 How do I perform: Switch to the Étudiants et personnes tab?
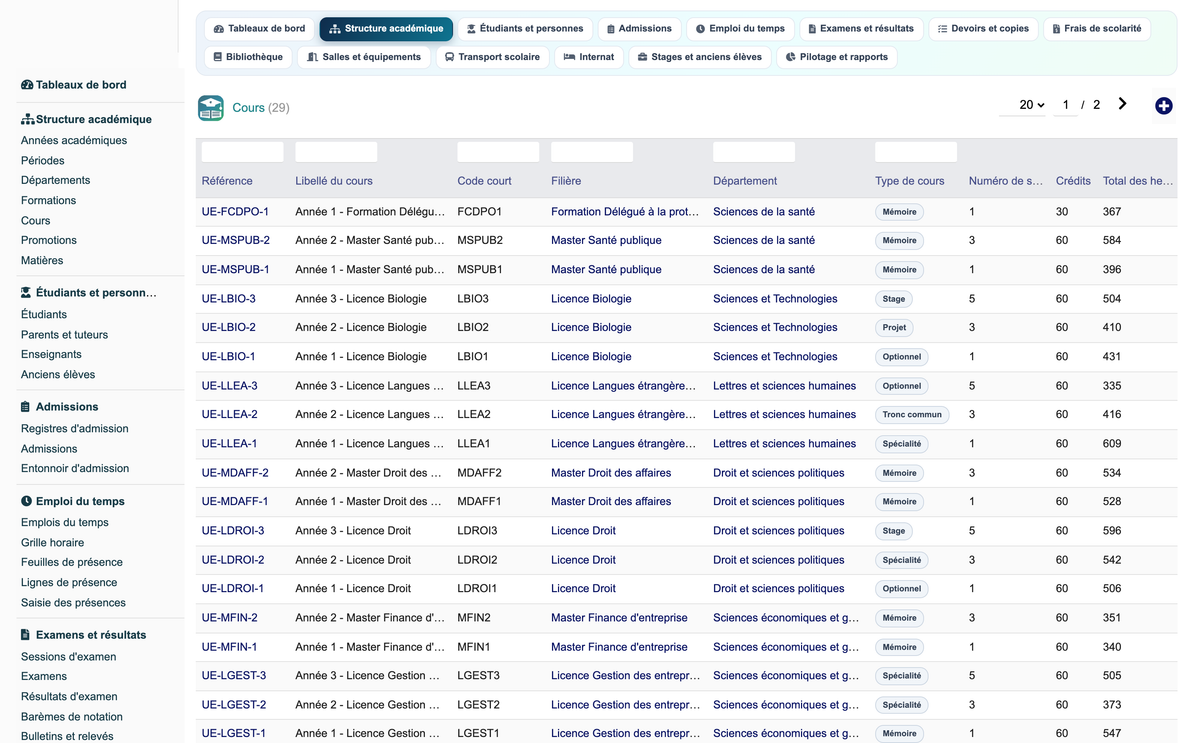point(525,29)
